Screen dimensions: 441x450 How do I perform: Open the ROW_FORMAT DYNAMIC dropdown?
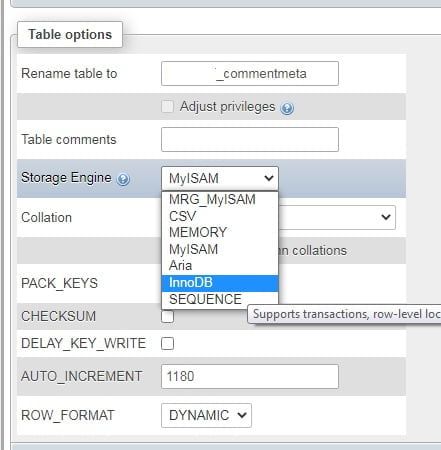tap(206, 415)
